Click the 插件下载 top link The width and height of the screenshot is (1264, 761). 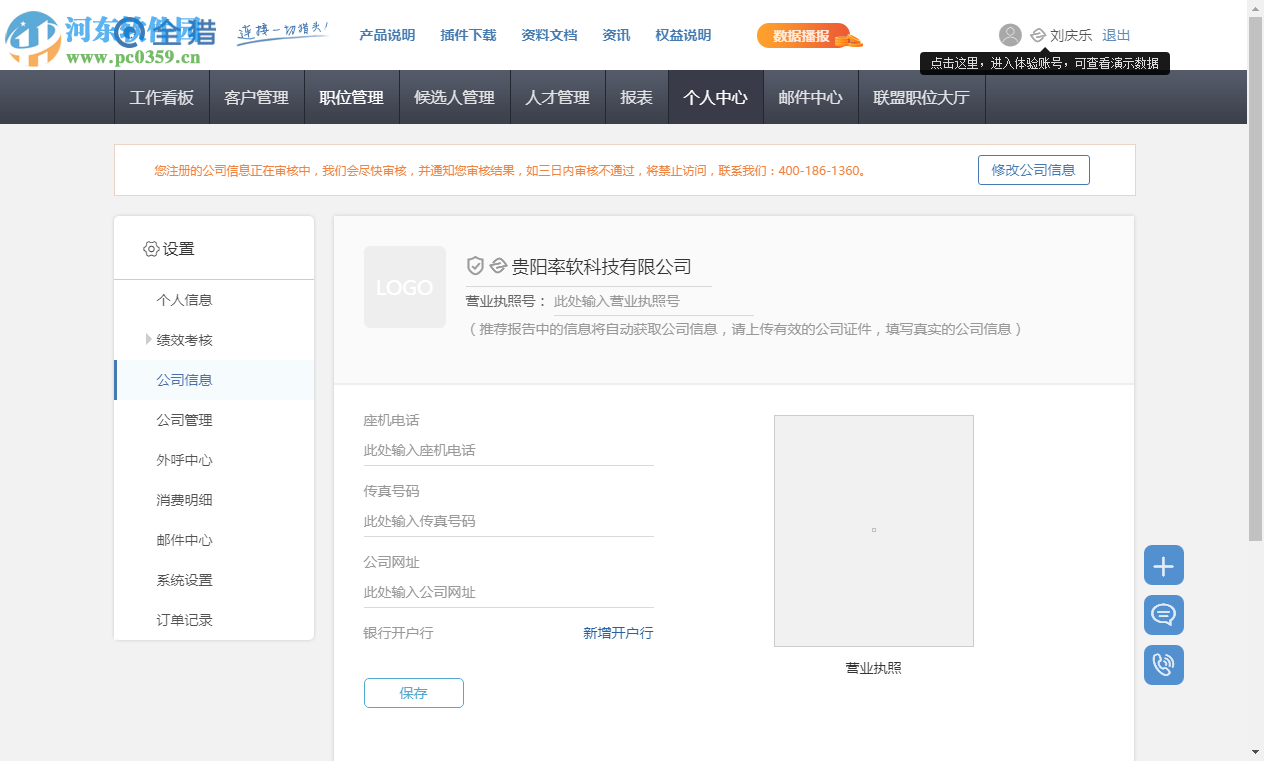[468, 35]
